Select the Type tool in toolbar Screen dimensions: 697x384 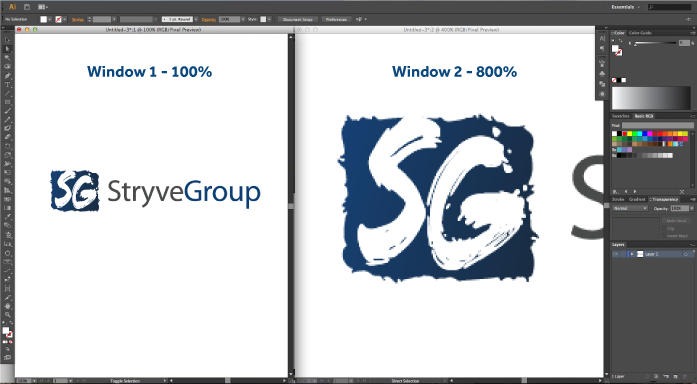[8, 84]
